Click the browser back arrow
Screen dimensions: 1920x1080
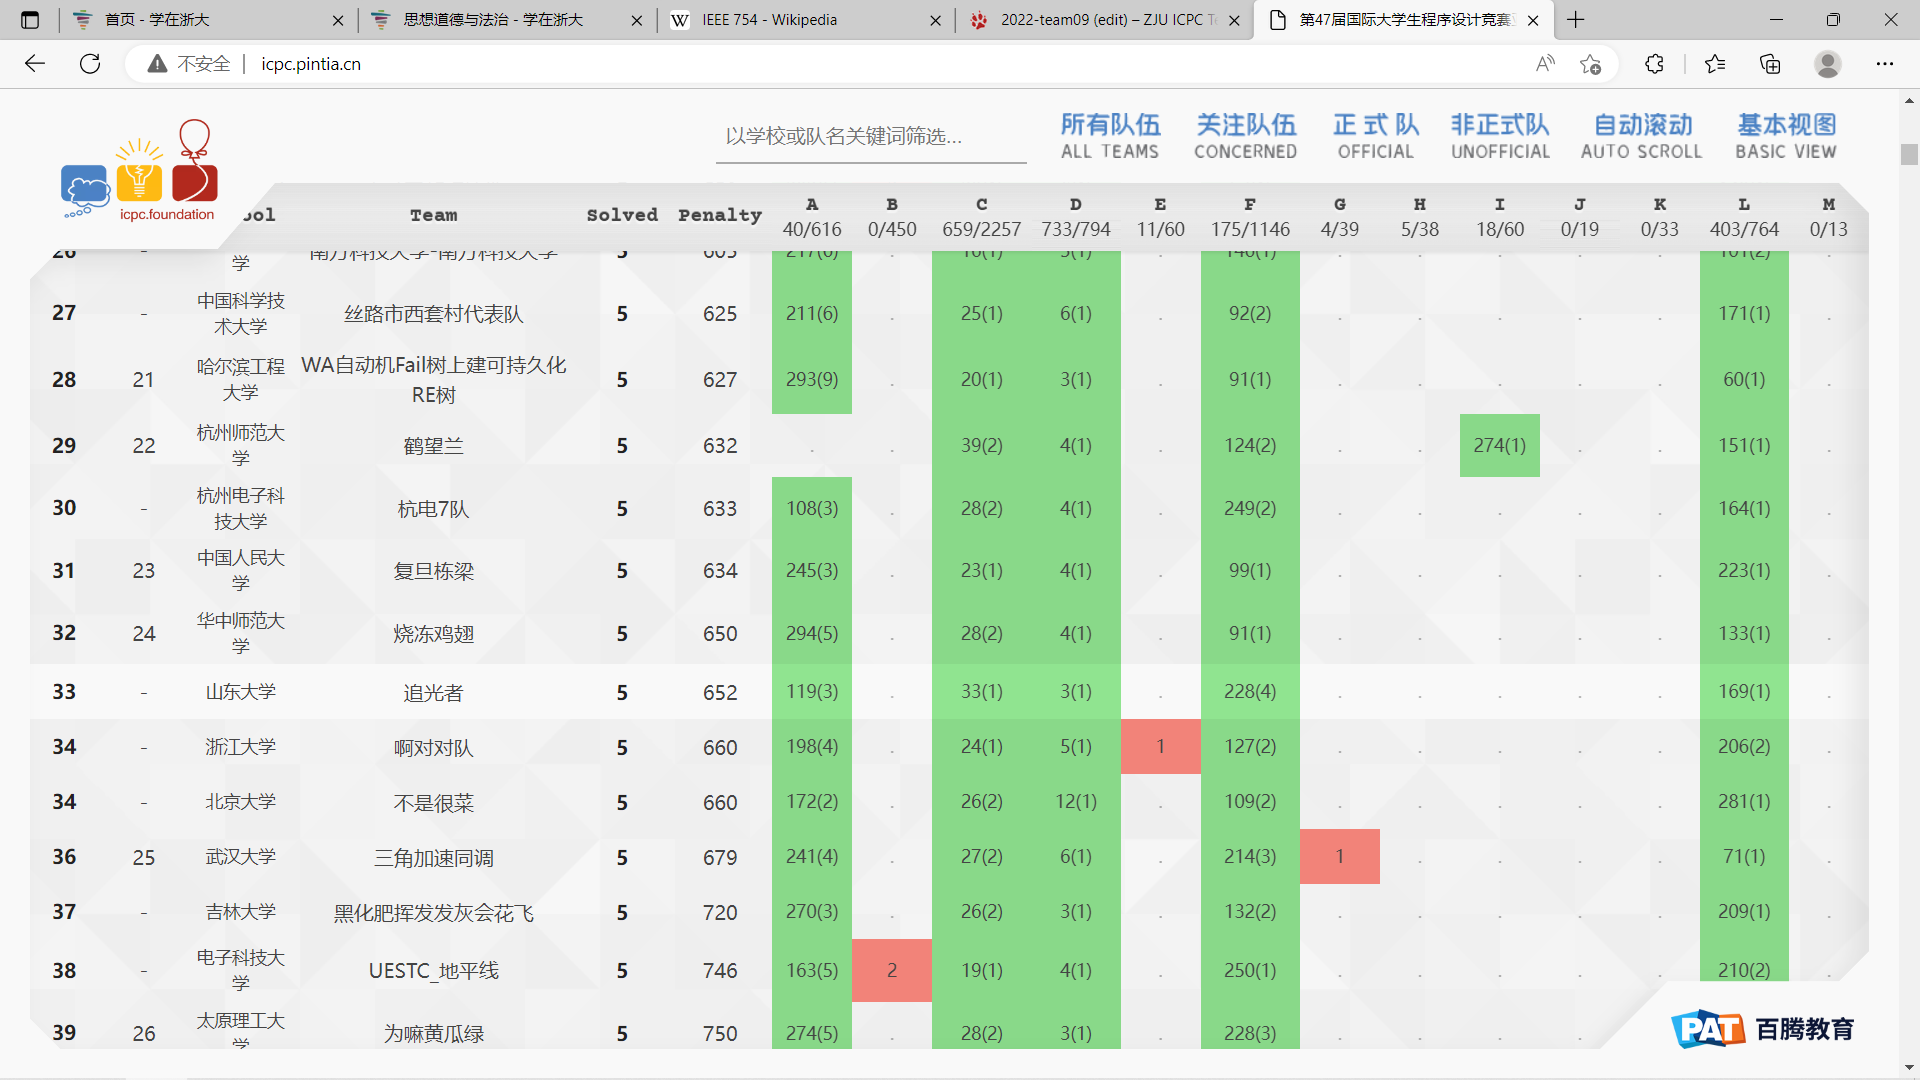(35, 64)
